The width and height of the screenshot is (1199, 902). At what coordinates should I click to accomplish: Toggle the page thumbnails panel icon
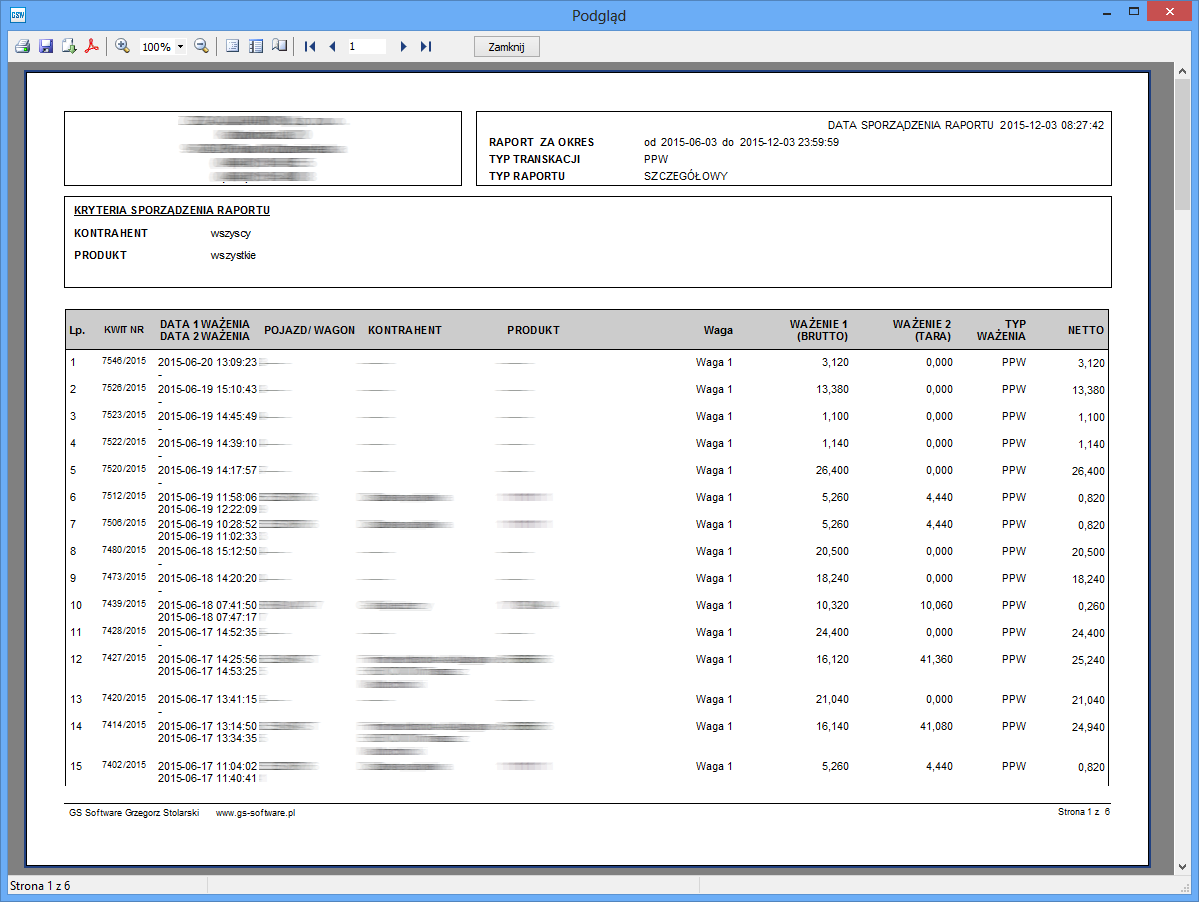pyautogui.click(x=256, y=46)
